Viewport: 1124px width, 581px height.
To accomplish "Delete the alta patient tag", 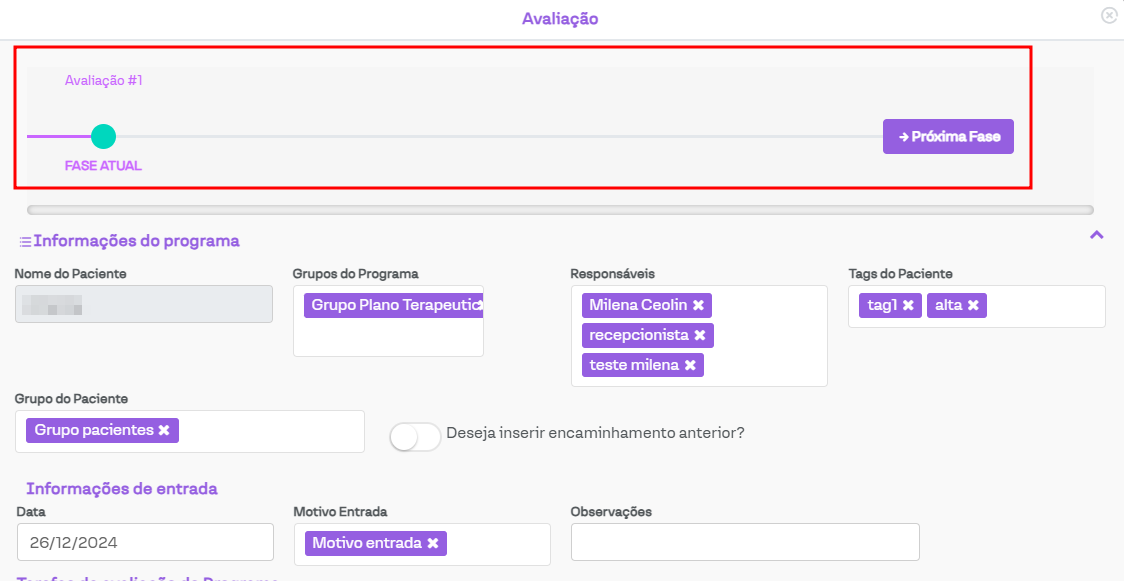I will [x=973, y=305].
